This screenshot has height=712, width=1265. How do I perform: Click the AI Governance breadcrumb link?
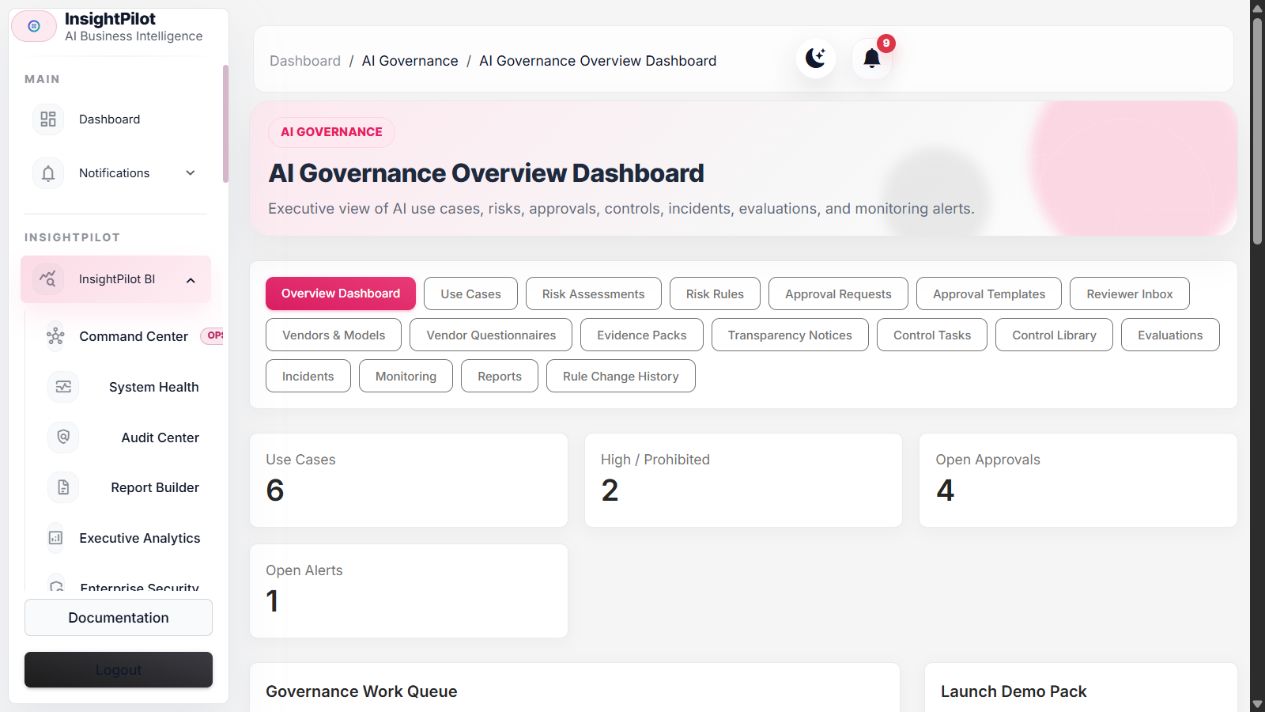[x=410, y=61]
